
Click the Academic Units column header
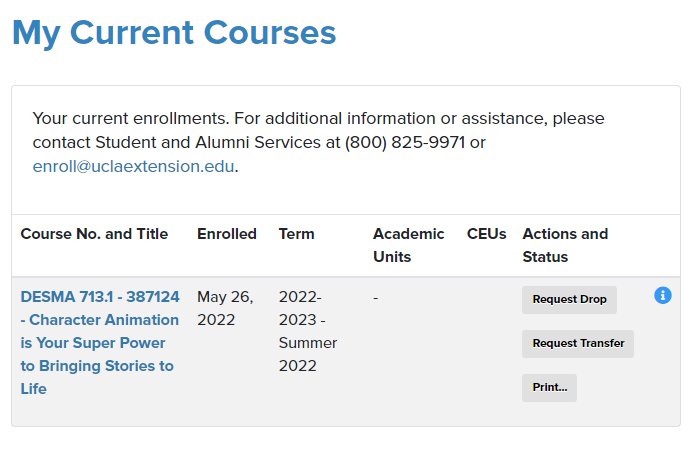pos(409,245)
